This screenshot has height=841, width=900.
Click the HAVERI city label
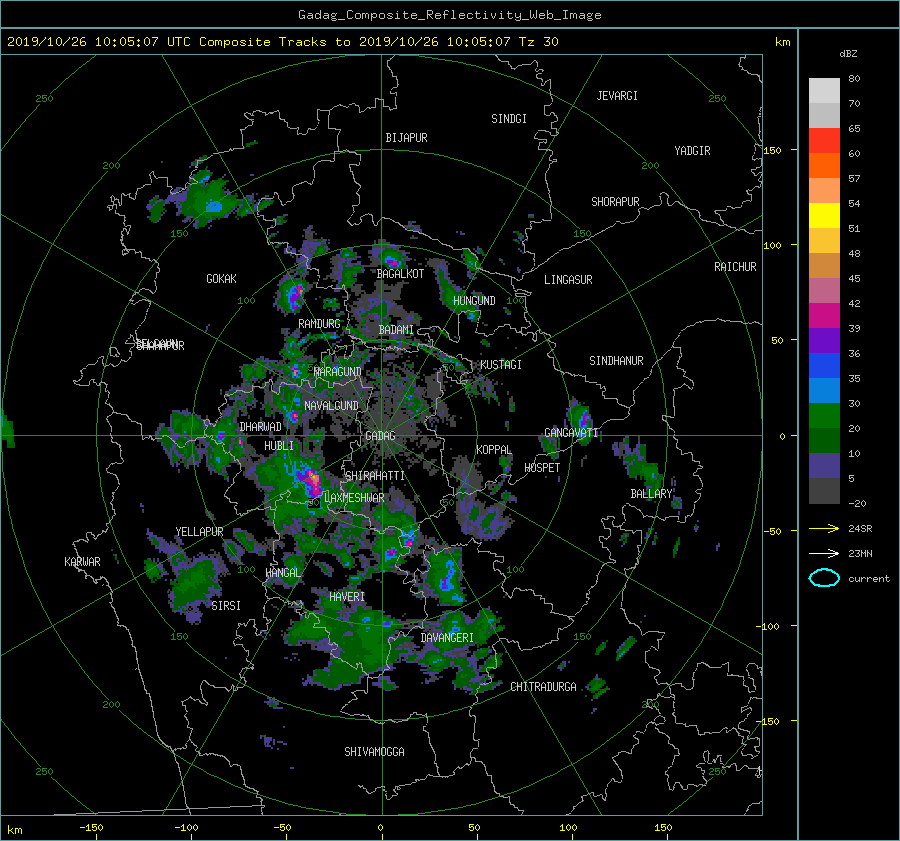click(x=347, y=597)
